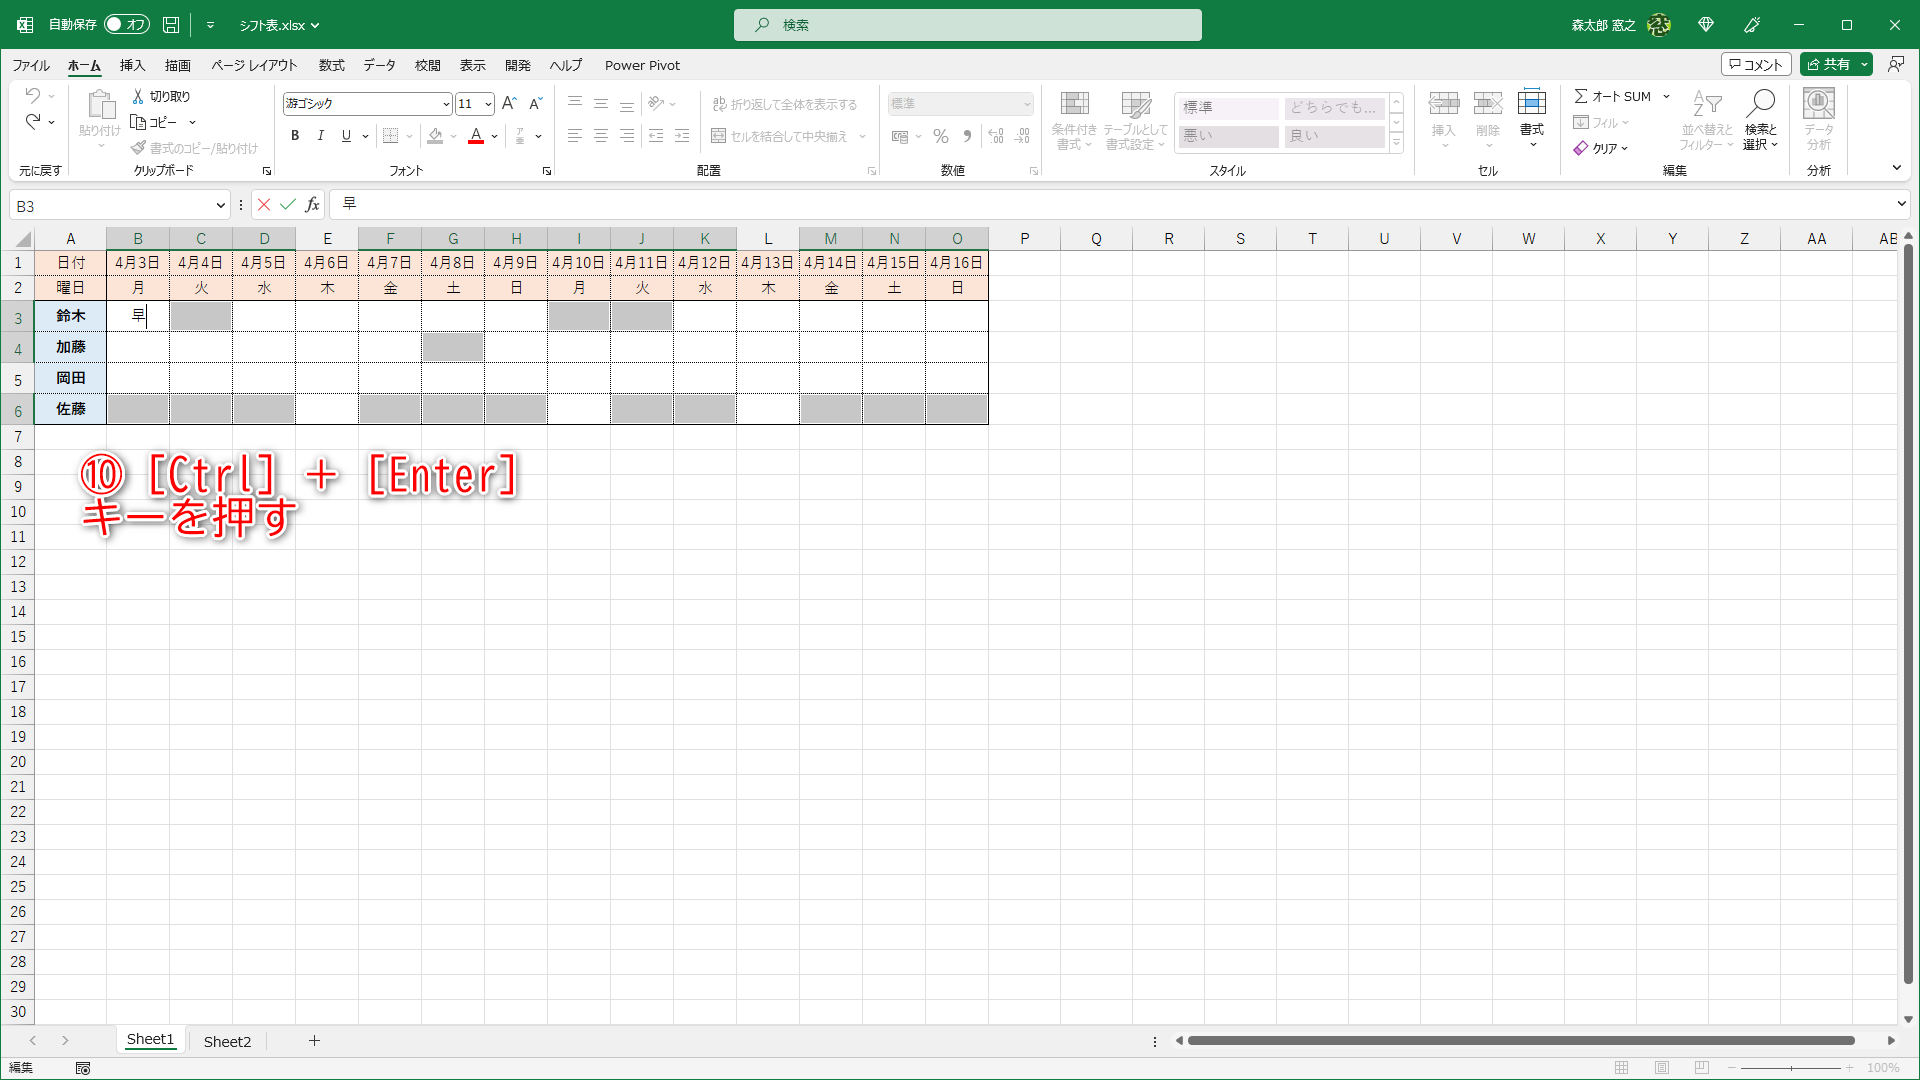Image resolution: width=1920 pixels, height=1080 pixels.
Task: Click the zoom slider in status bar
Action: point(1791,1068)
